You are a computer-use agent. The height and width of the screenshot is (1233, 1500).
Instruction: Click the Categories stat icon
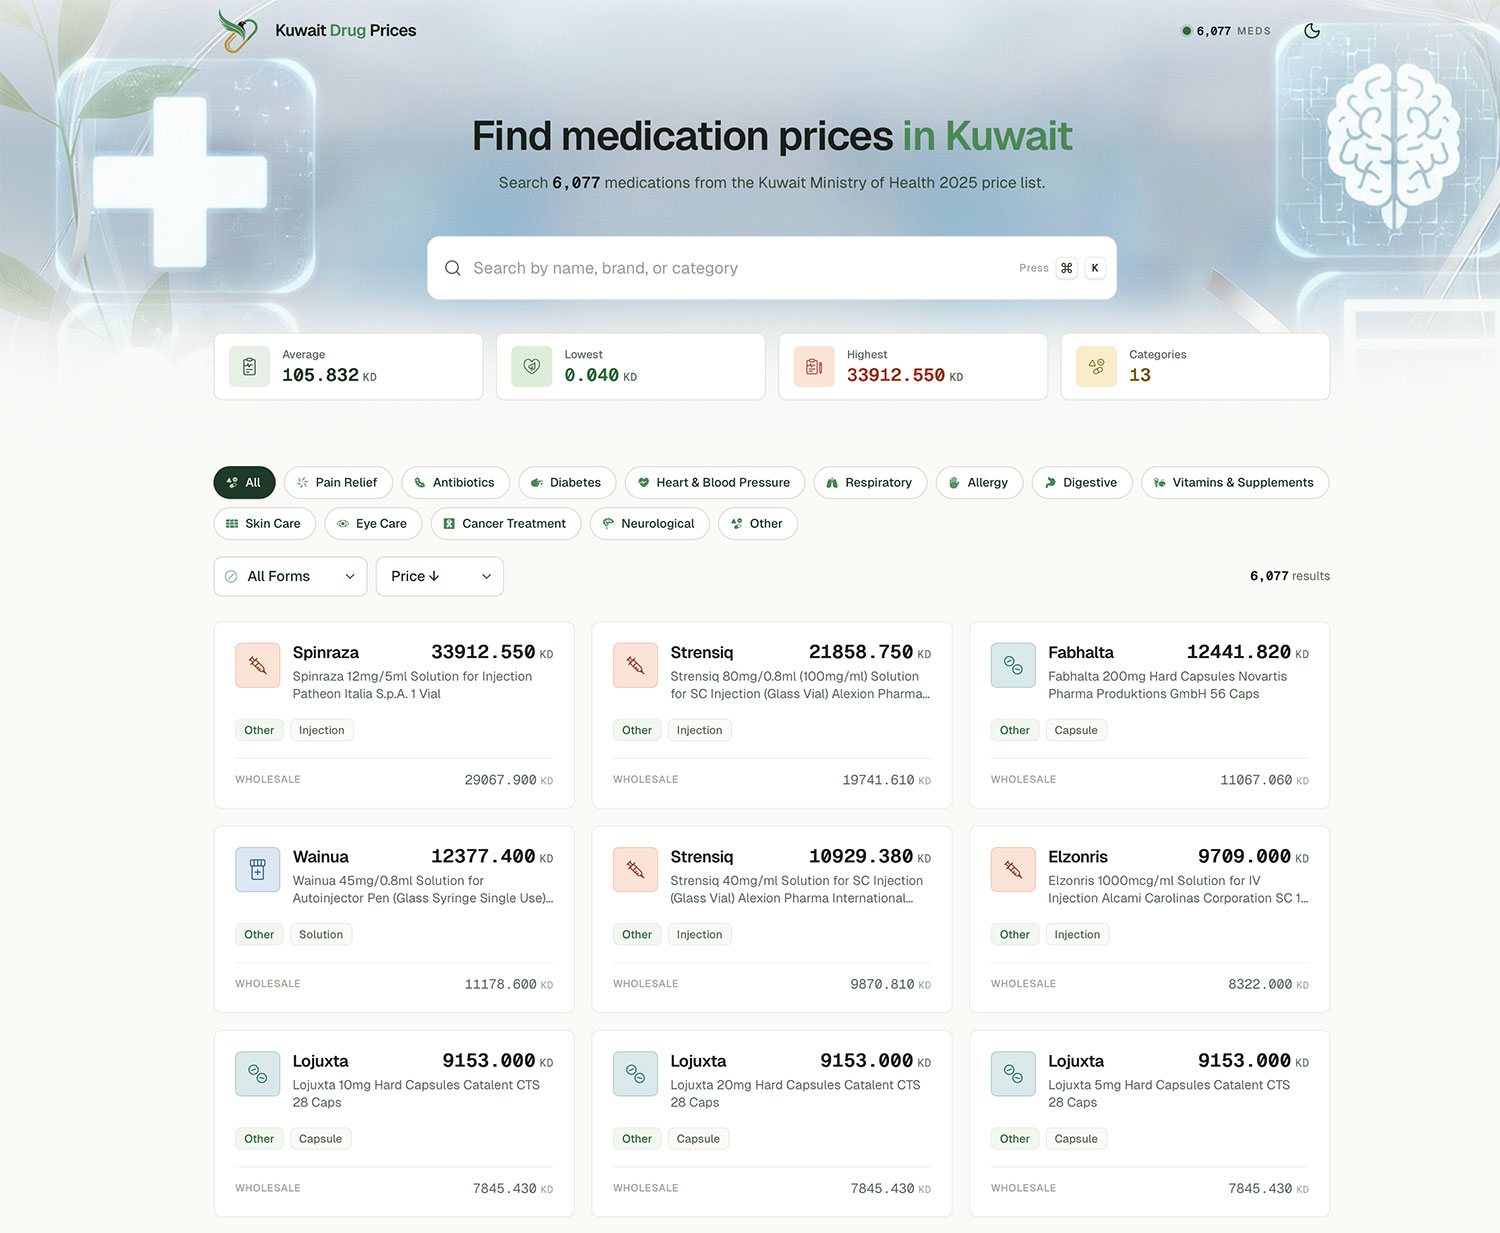coord(1096,367)
